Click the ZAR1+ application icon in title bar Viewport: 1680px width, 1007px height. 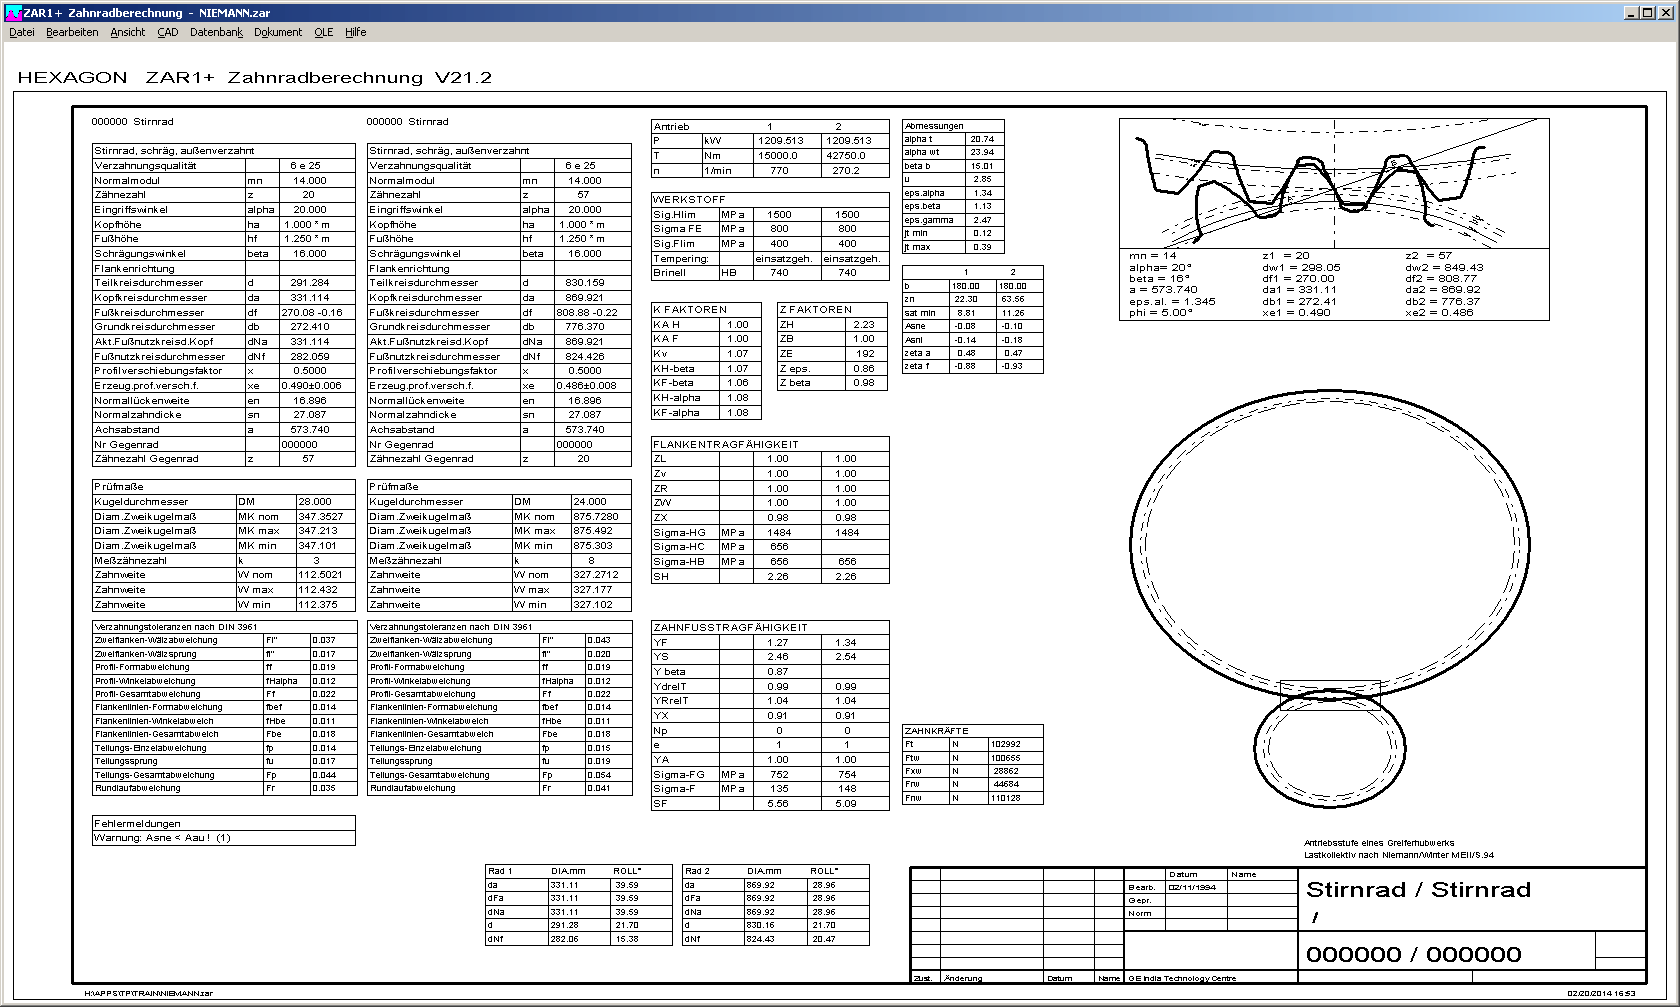click(12, 13)
